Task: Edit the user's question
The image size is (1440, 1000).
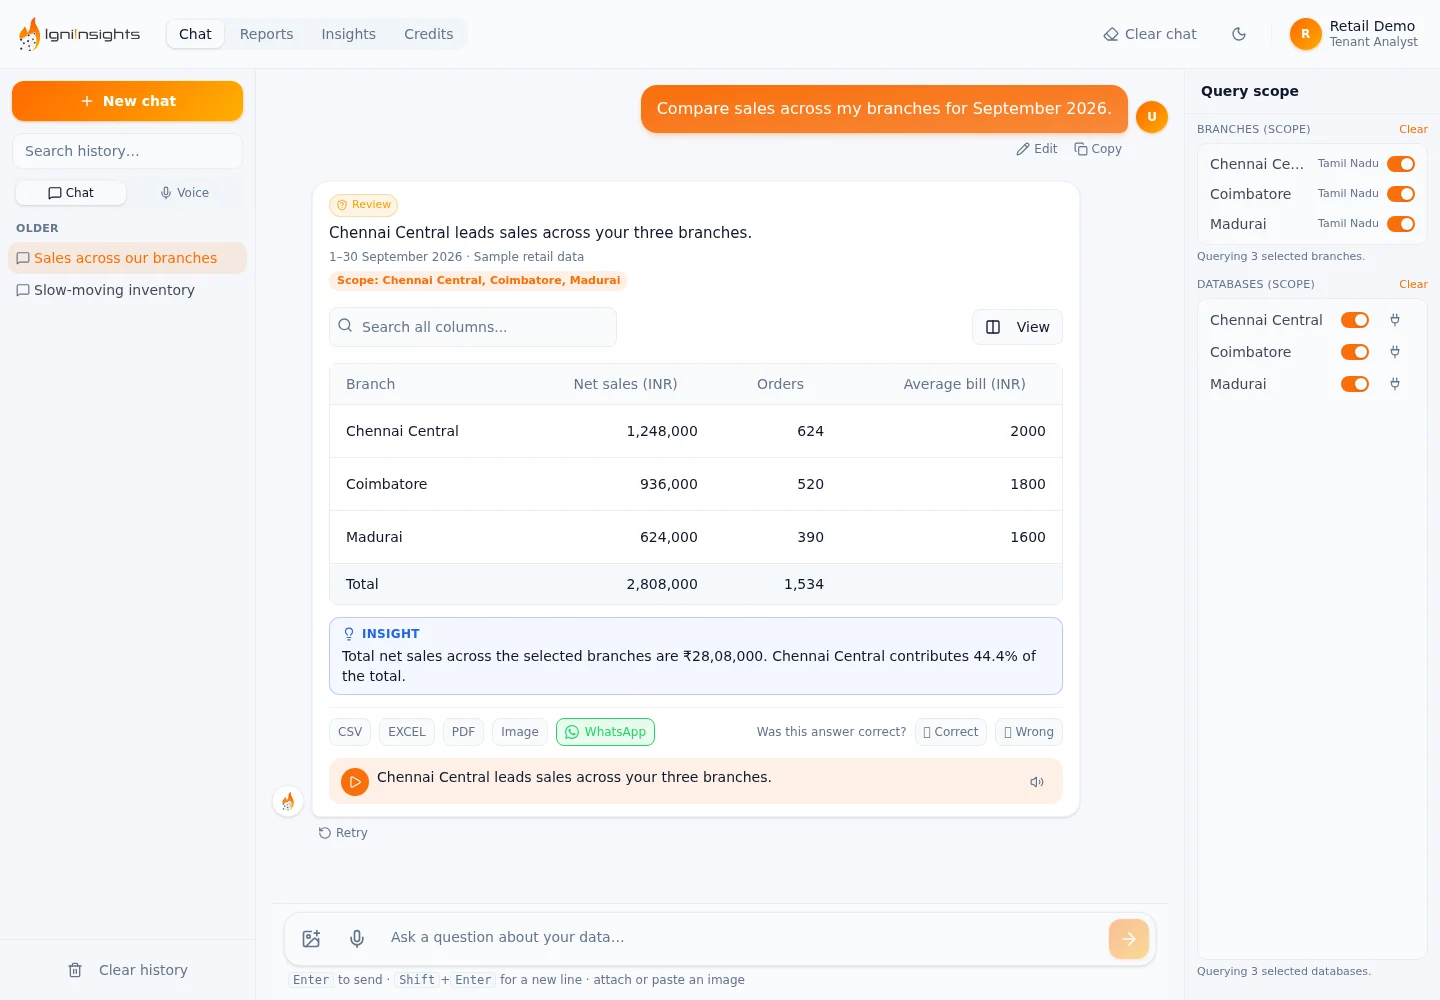Action: [x=1037, y=149]
